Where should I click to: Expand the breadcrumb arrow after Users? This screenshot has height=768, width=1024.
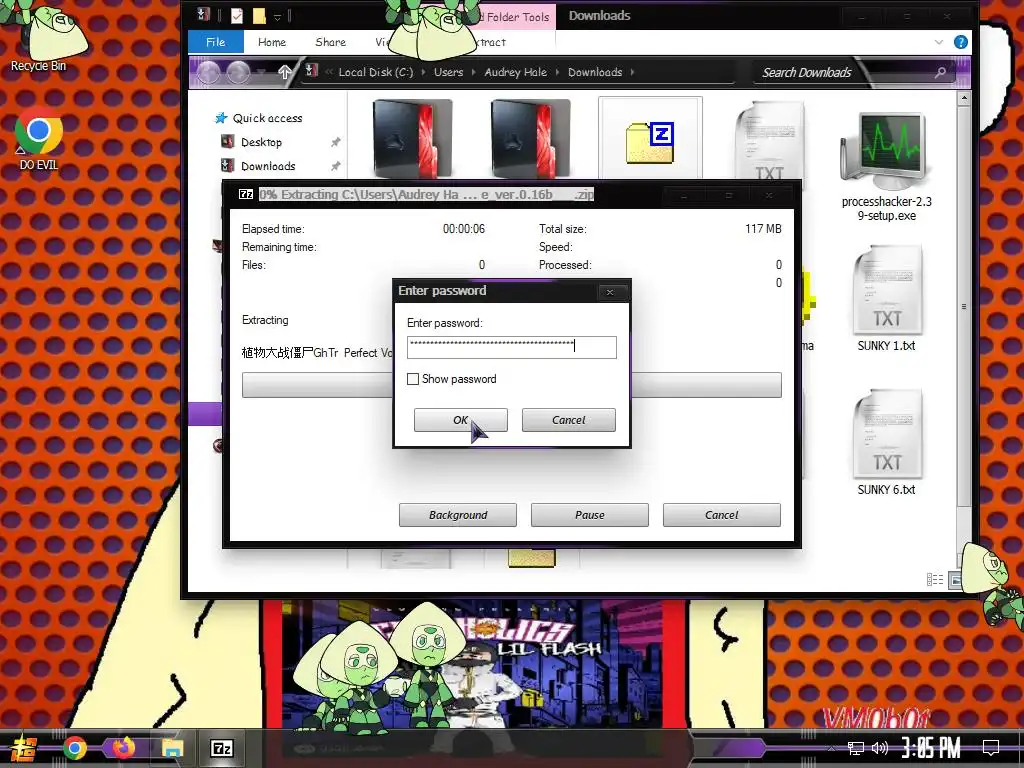pos(473,72)
